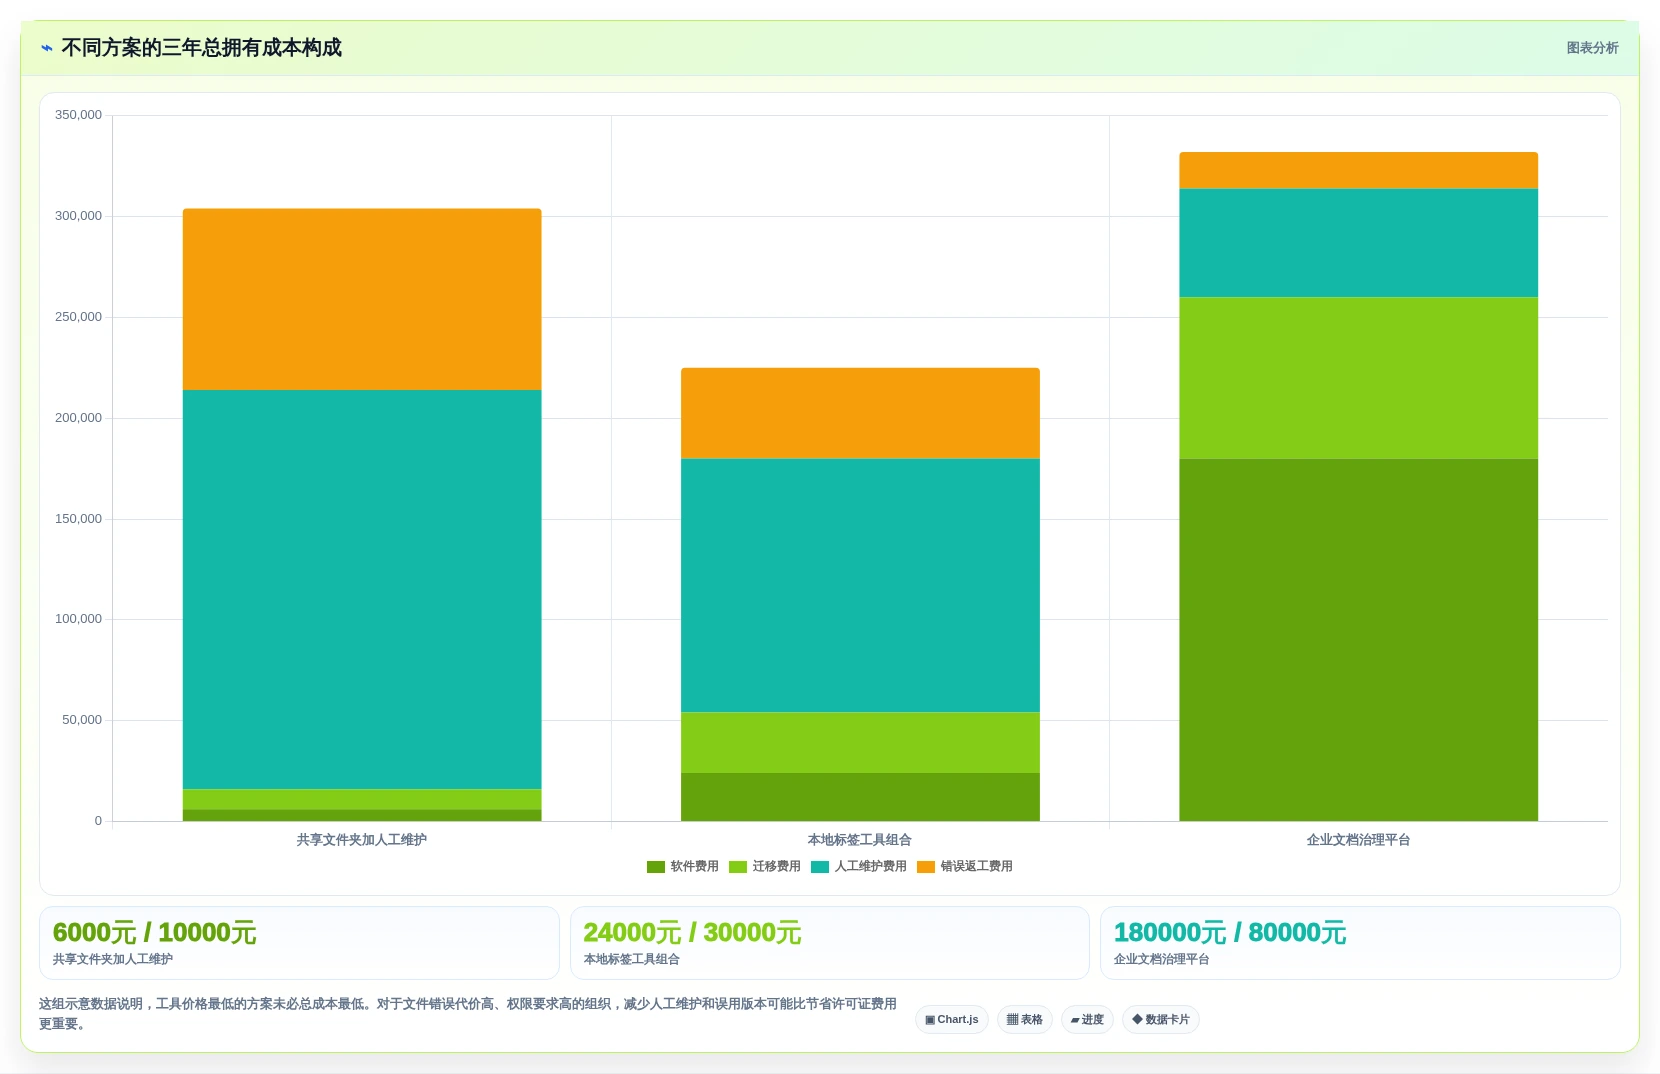Click y-axis tick label 100,000
This screenshot has width=1660, height=1074.
(x=78, y=619)
